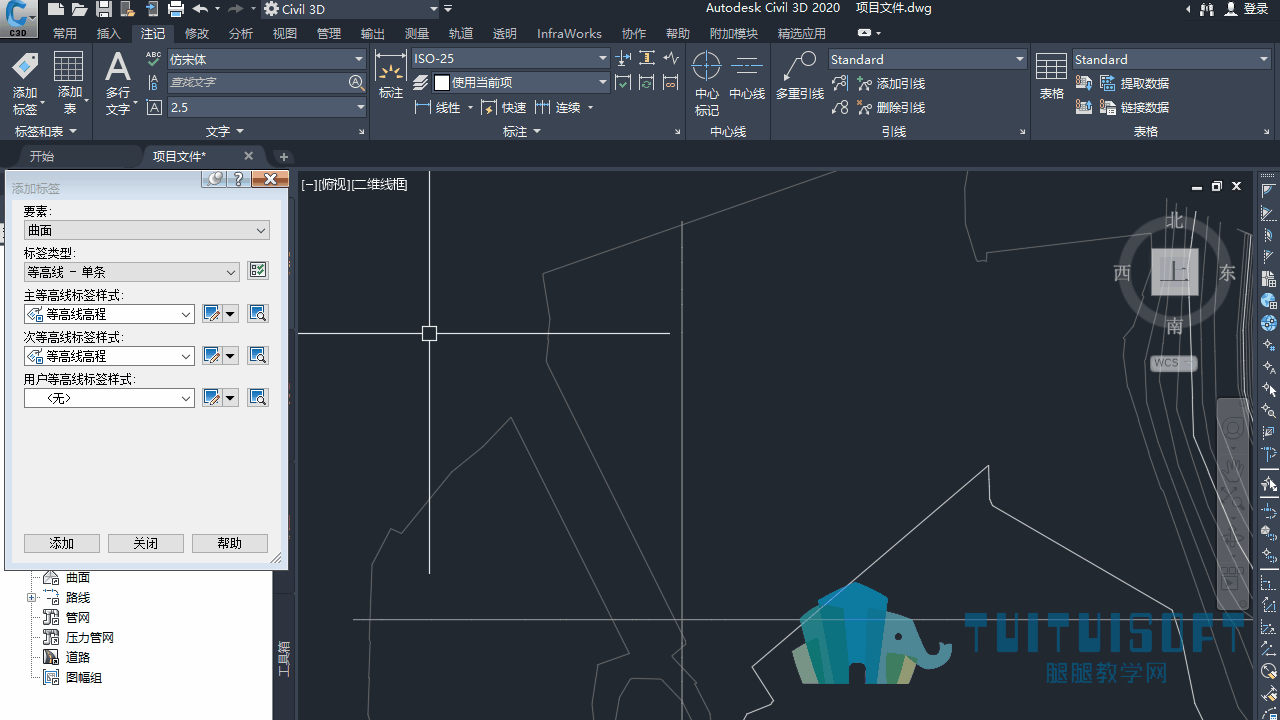Open the InfraWorks ribbon tab

[x=569, y=33]
